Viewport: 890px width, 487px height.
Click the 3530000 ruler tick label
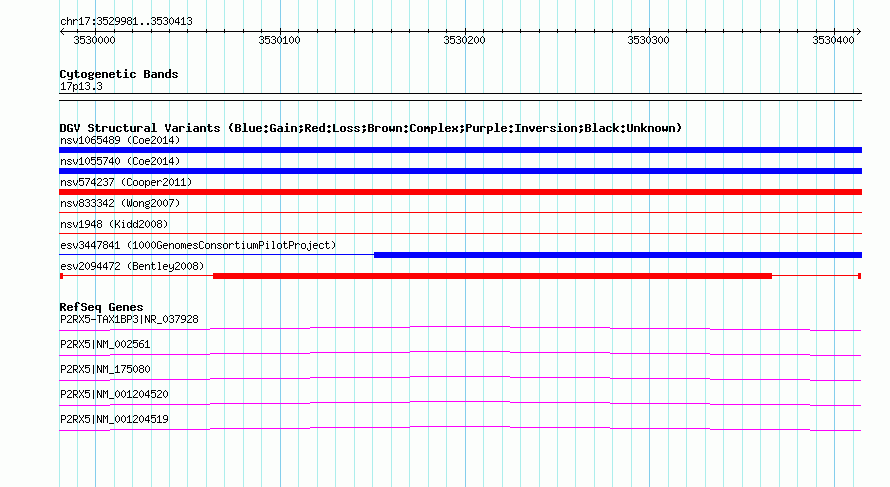point(95,40)
